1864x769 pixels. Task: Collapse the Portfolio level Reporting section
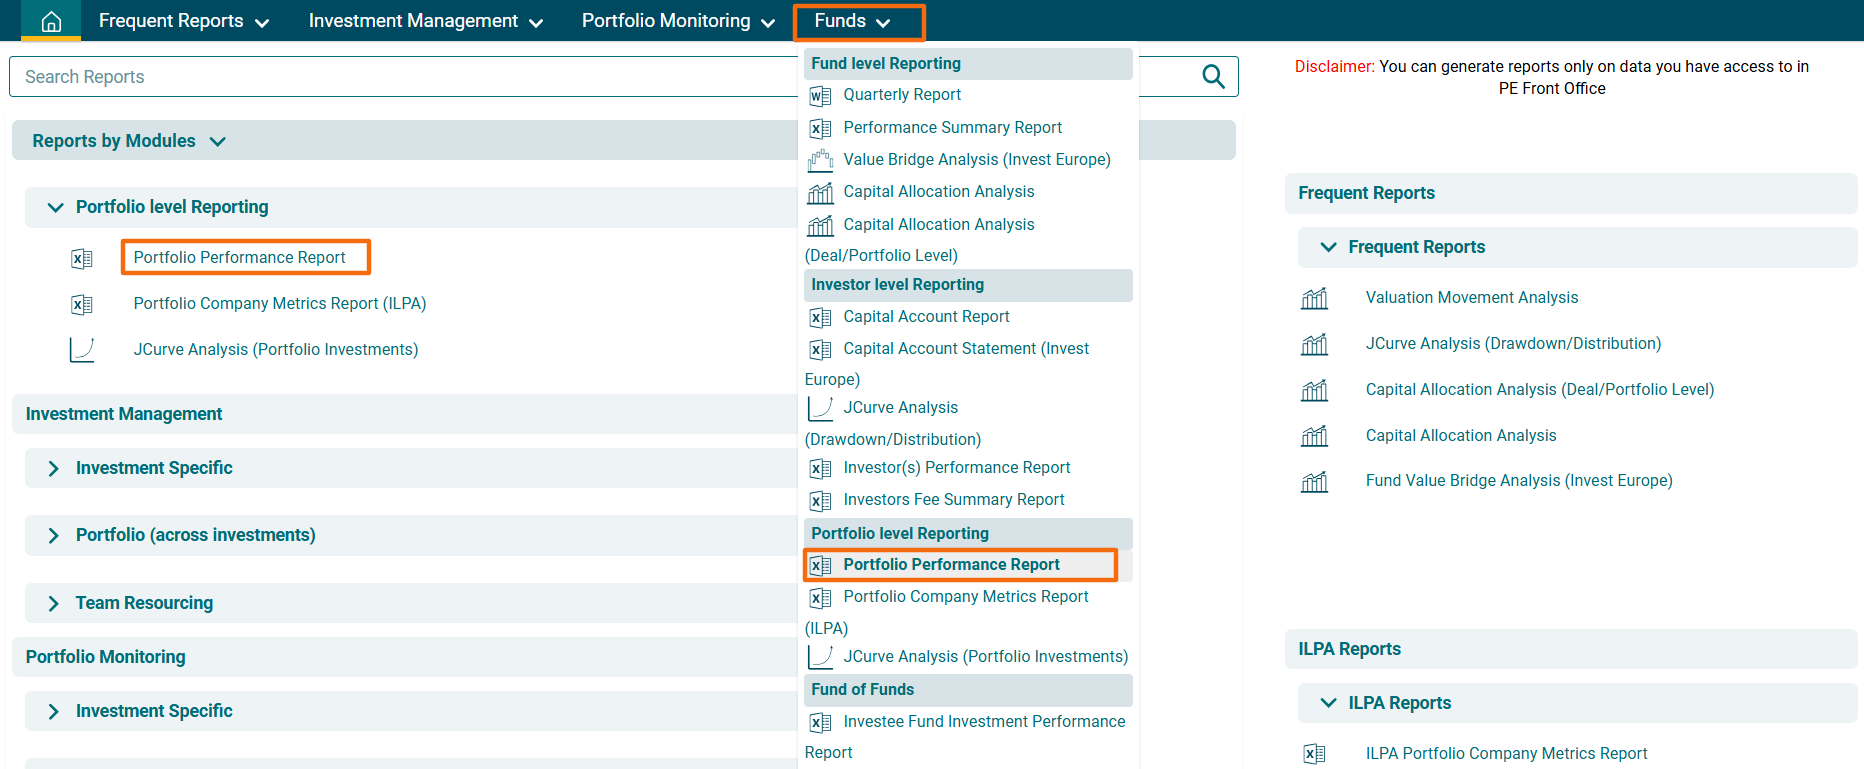[56, 207]
